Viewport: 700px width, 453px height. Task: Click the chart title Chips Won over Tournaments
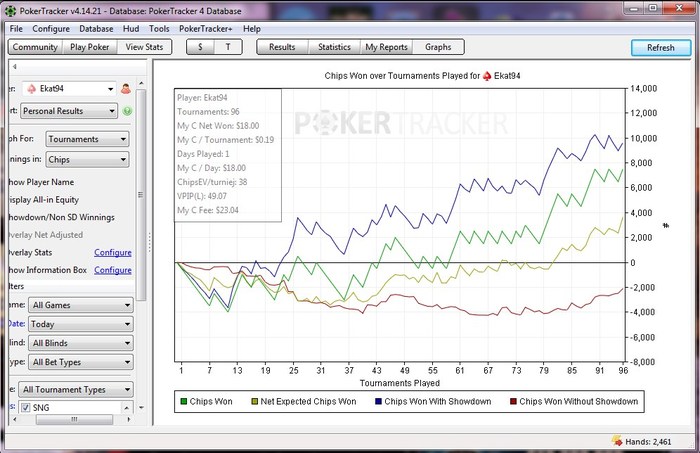pyautogui.click(x=422, y=76)
